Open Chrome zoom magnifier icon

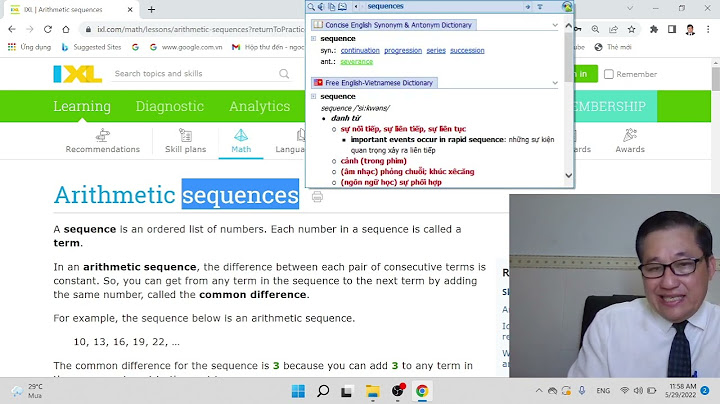[595, 29]
